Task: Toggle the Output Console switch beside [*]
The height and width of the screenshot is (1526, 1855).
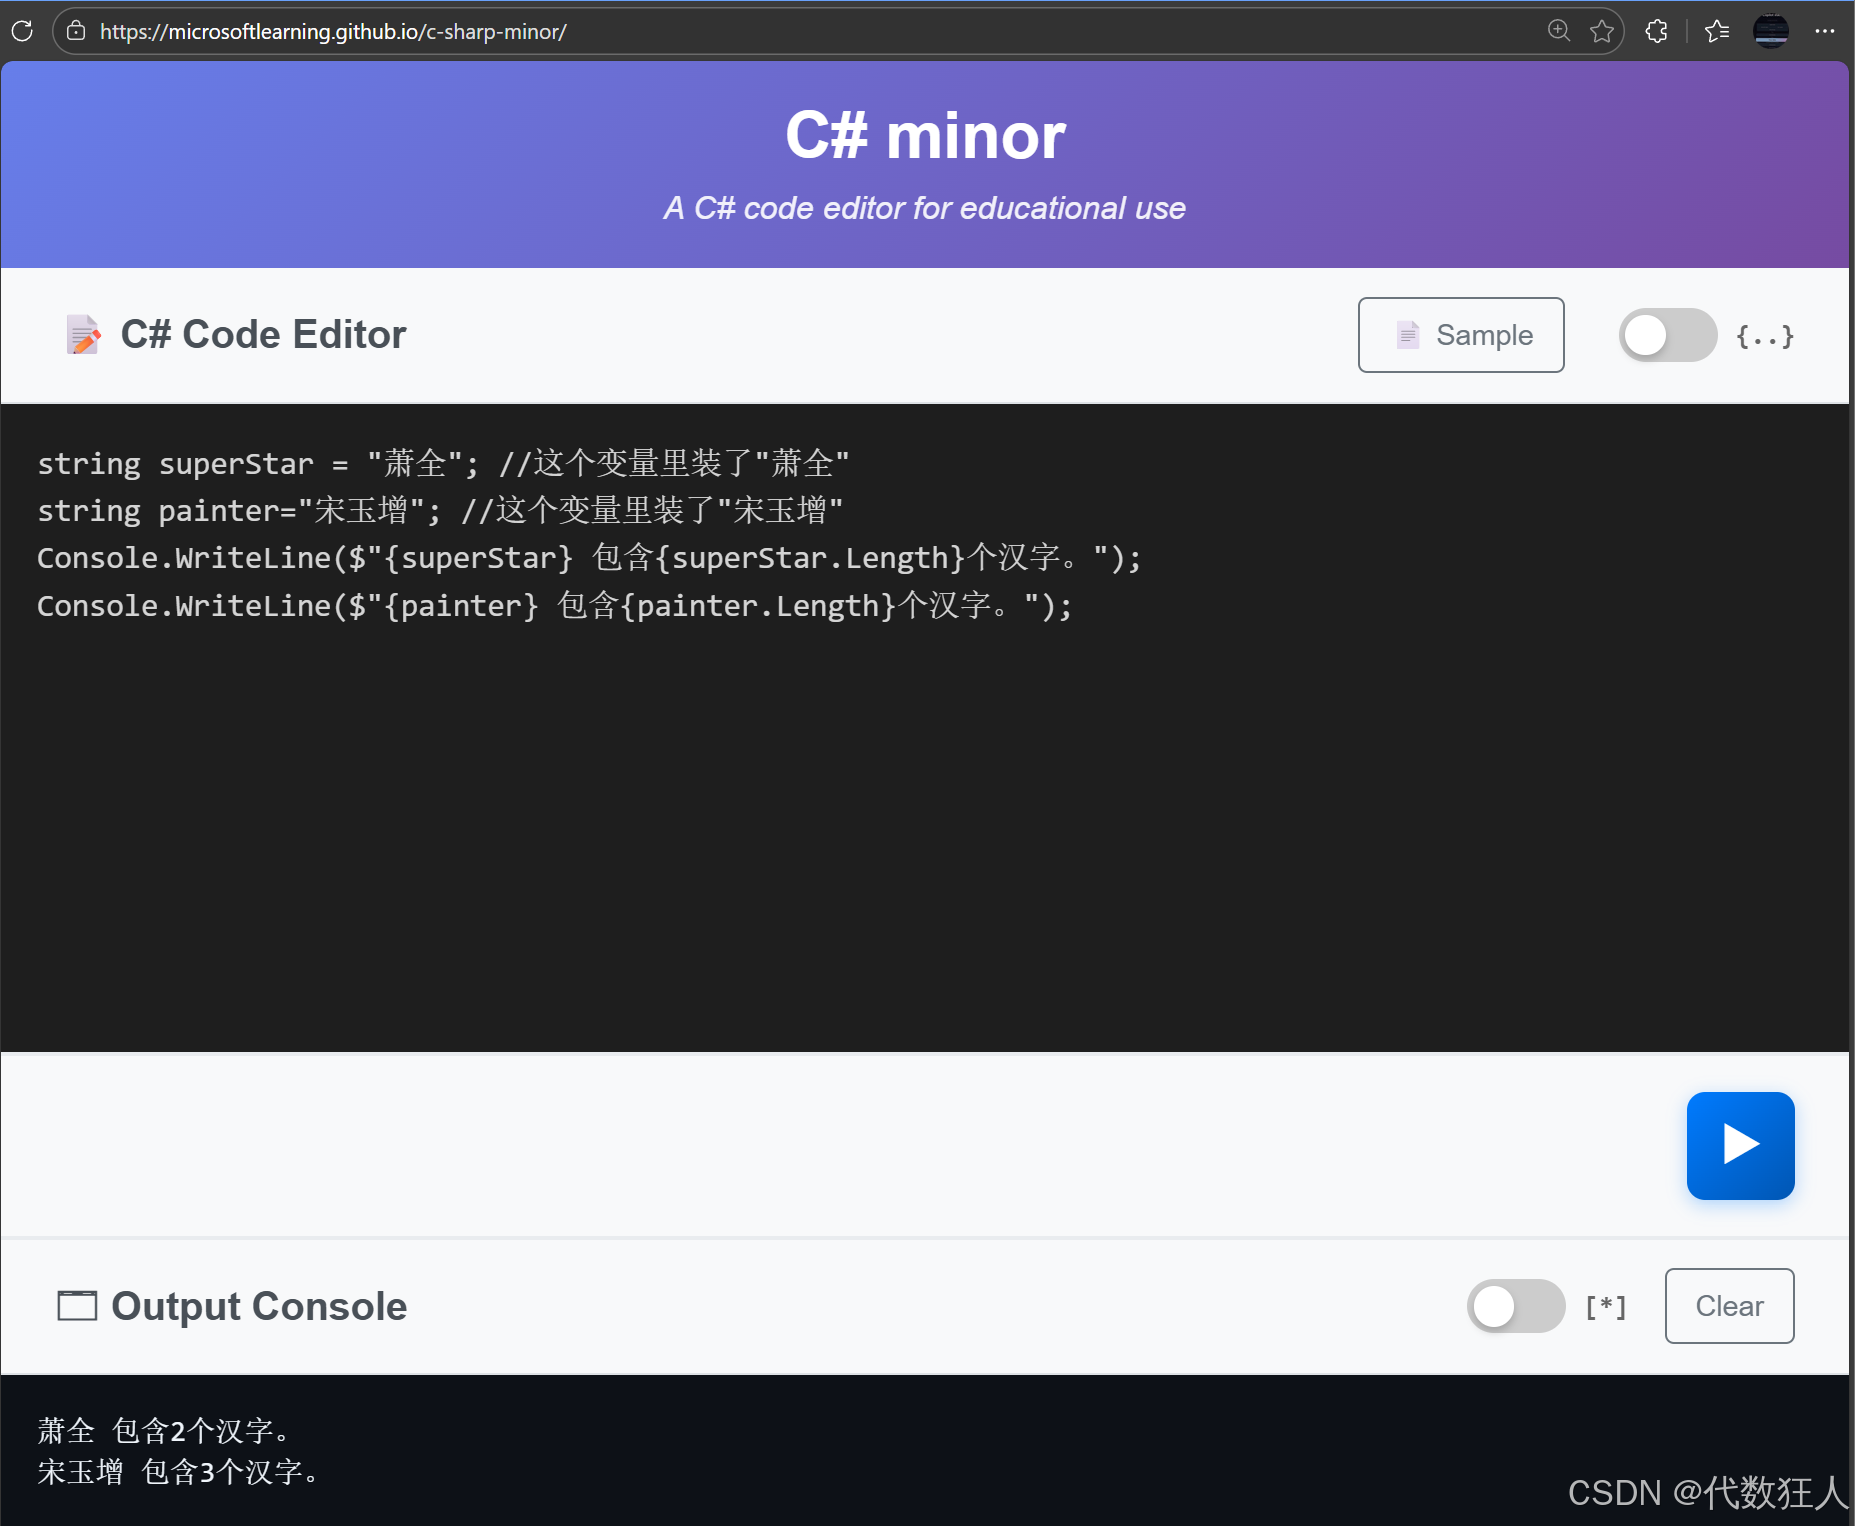Action: 1515,1306
